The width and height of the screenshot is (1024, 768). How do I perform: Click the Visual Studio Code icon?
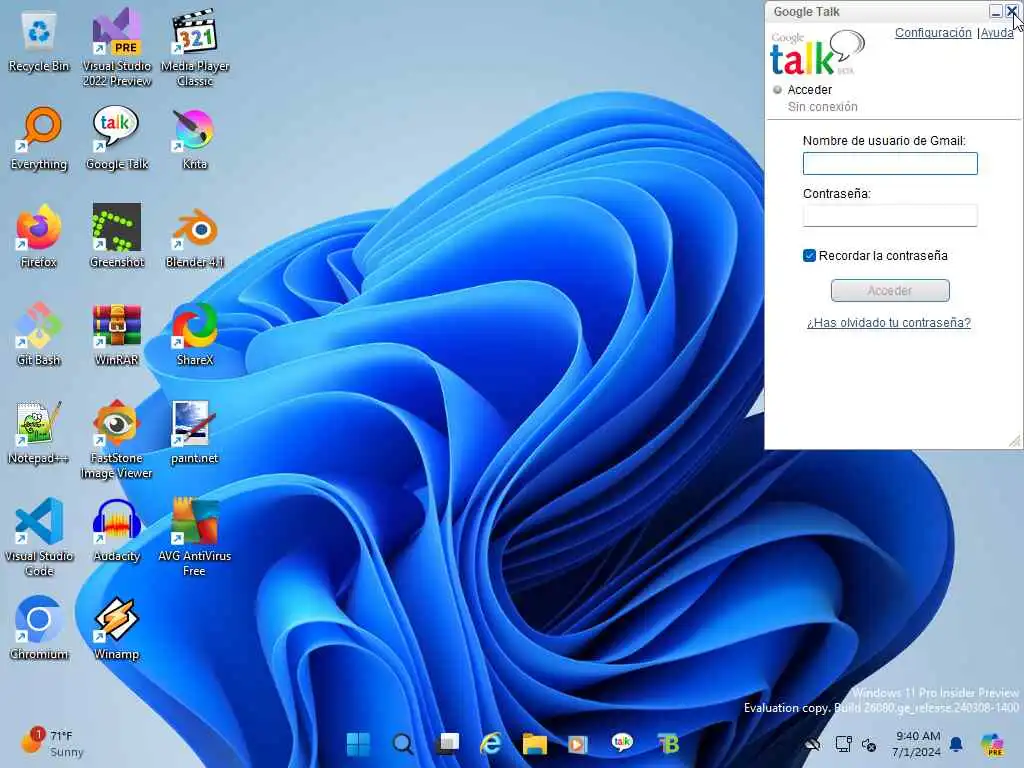pyautogui.click(x=39, y=538)
